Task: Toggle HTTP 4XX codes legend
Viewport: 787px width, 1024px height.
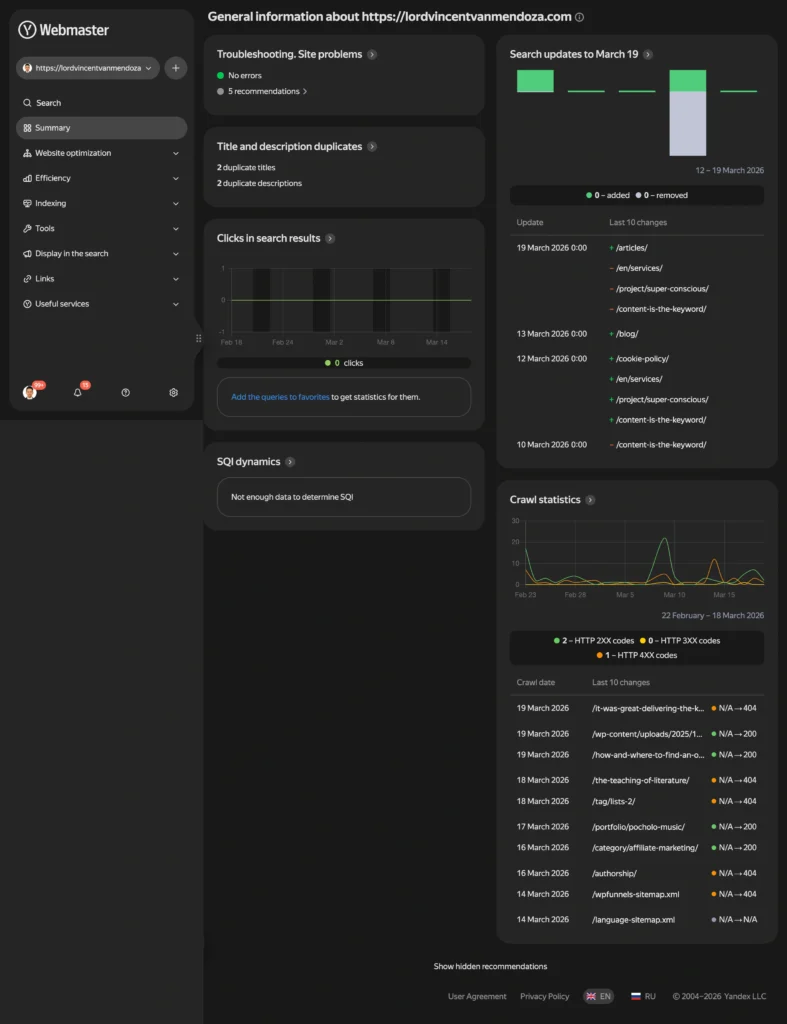Action: [637, 655]
